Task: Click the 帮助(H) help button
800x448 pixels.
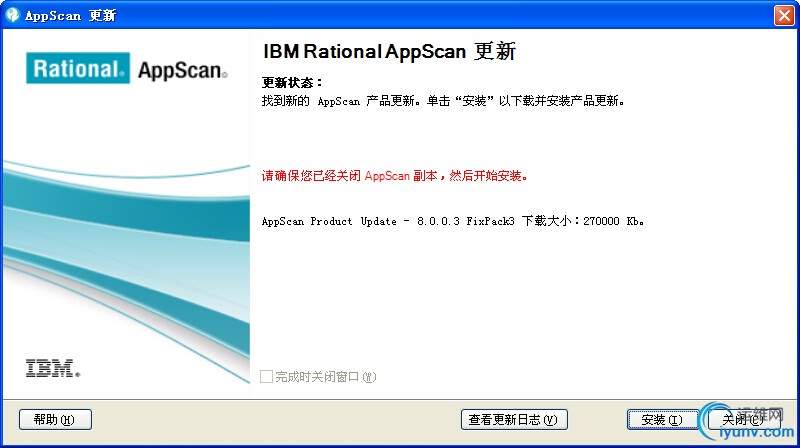Action: click(x=55, y=419)
